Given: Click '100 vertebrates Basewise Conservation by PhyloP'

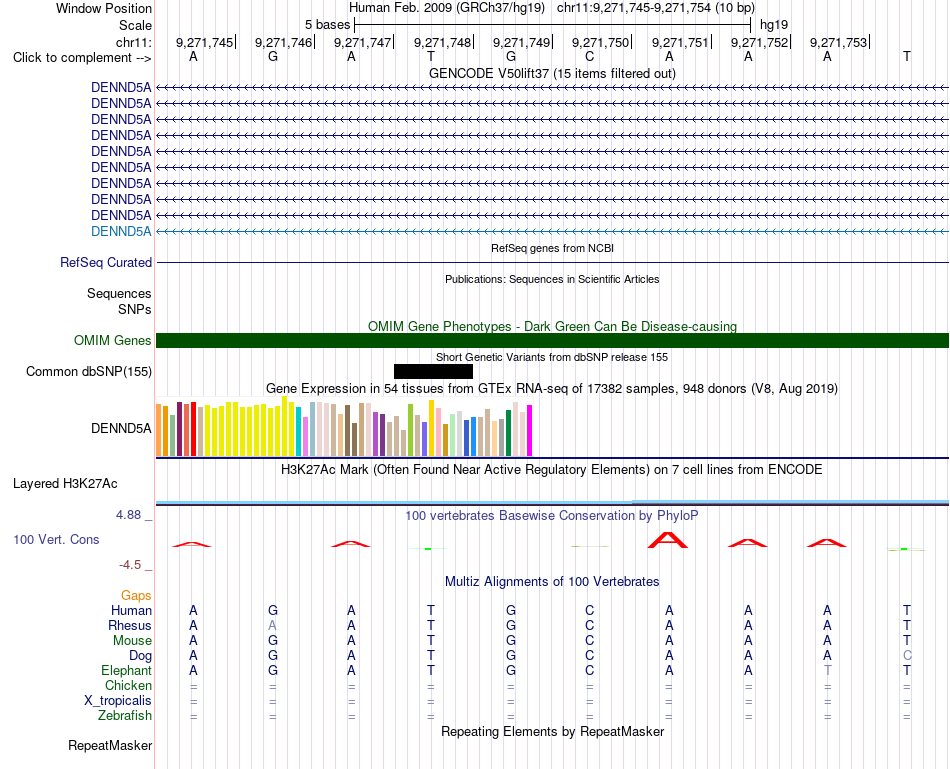Looking at the screenshot, I should (552, 516).
